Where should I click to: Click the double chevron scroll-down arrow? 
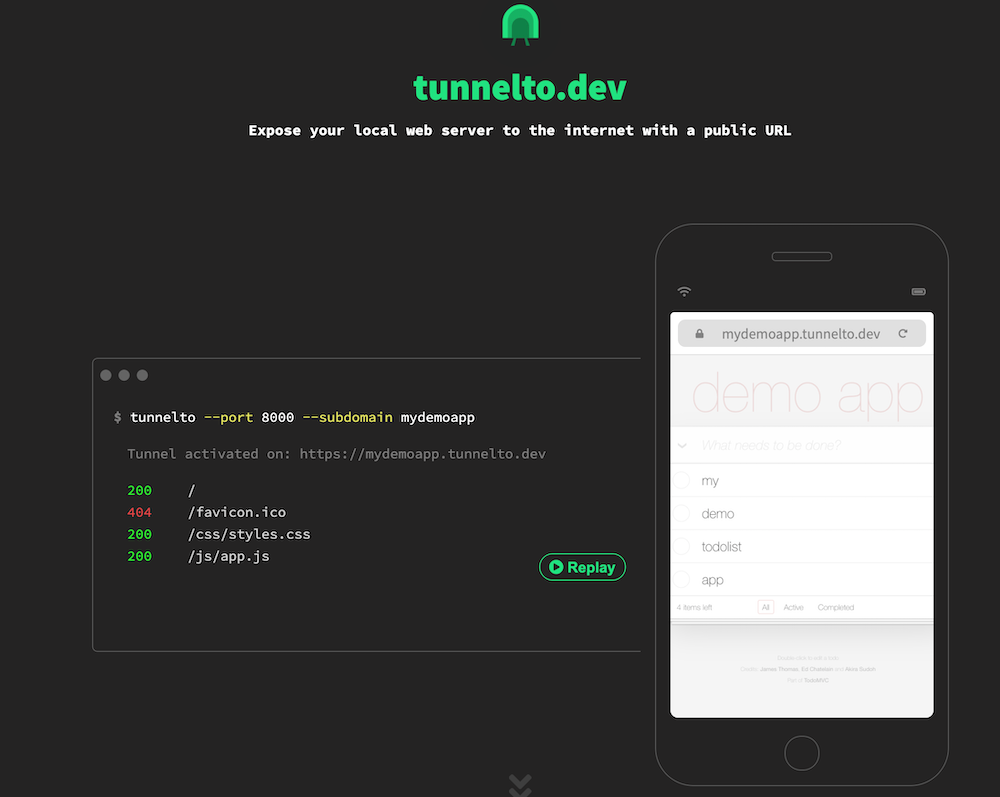coord(520,786)
